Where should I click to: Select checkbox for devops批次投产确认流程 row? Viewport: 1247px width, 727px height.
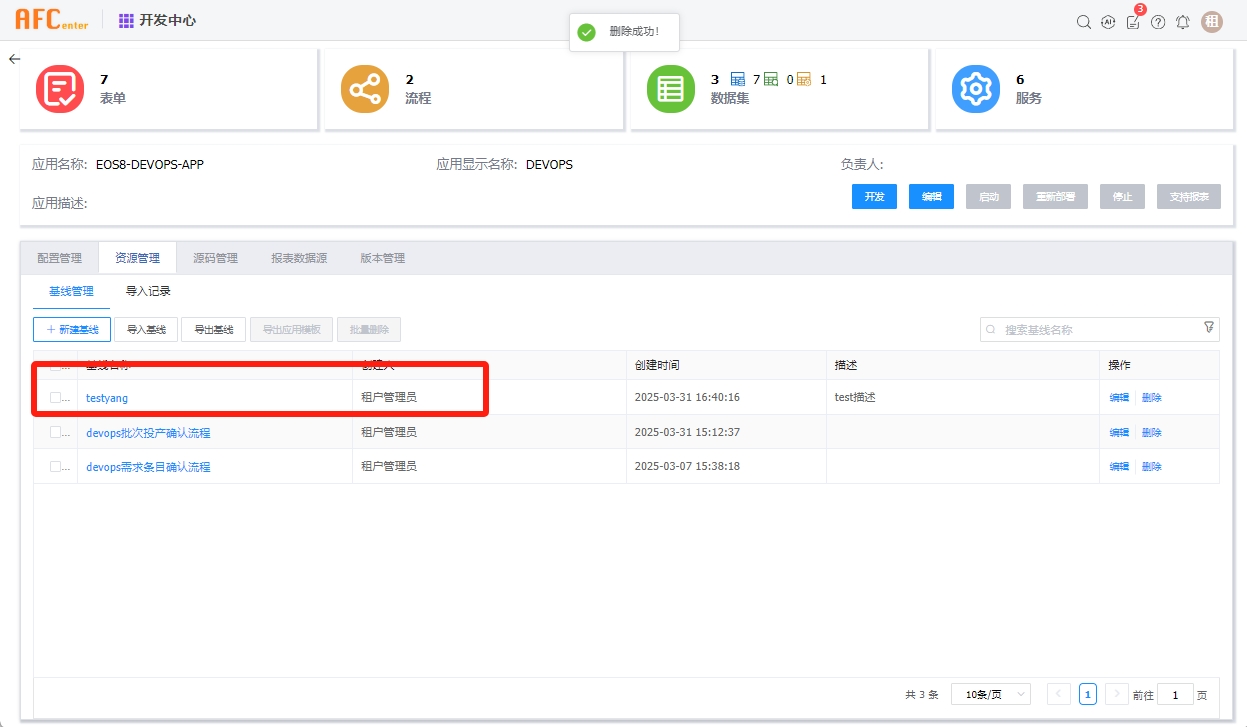click(56, 432)
